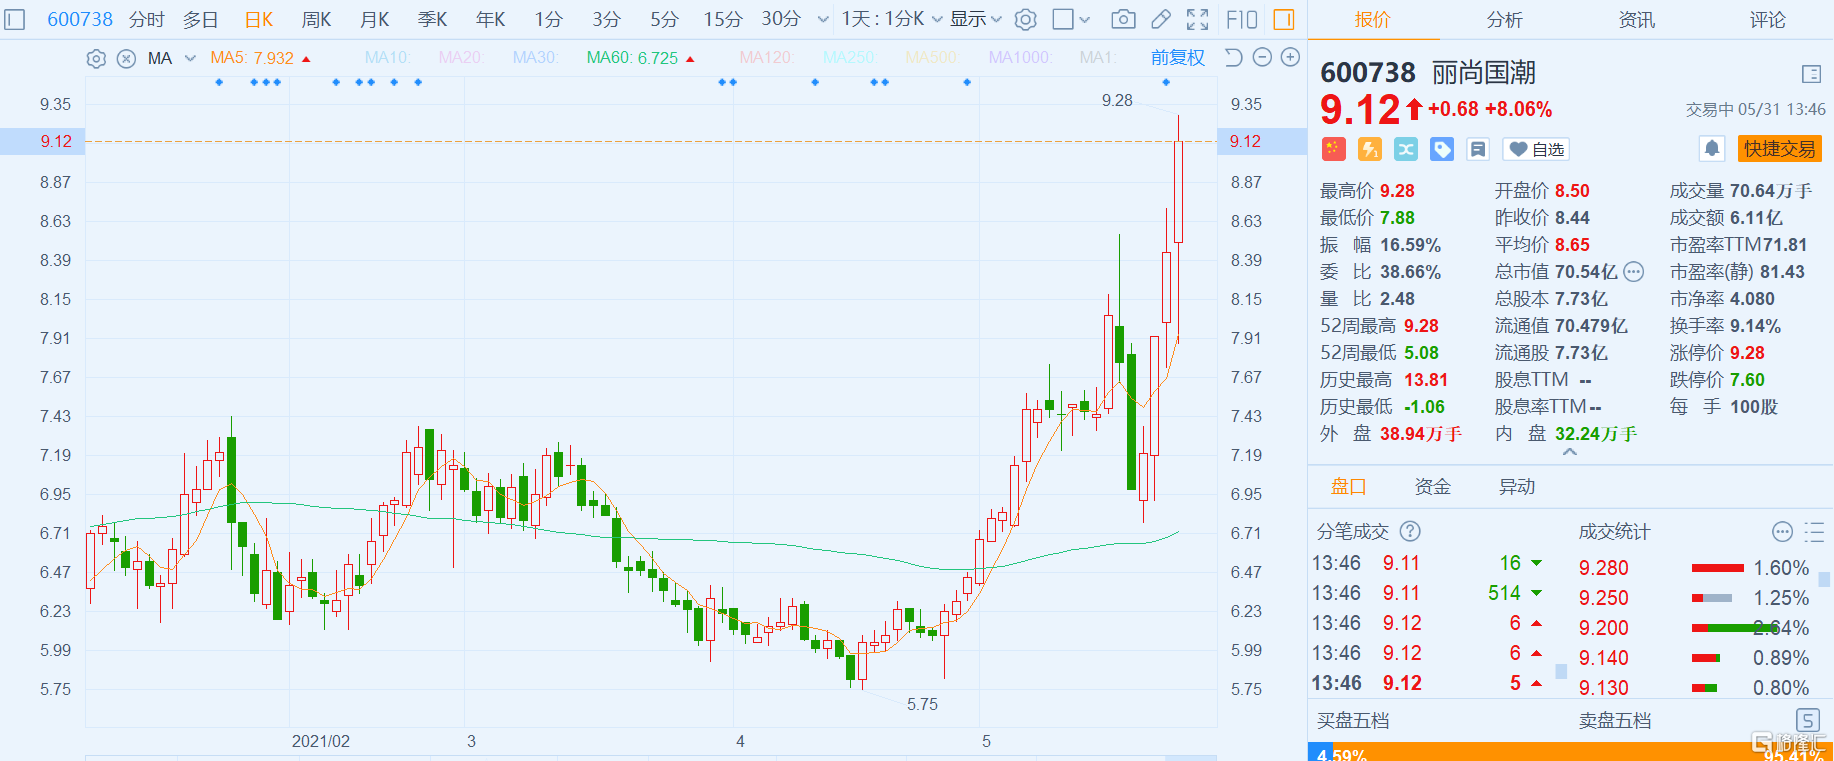1834x761 pixels.
Task: Remove the MA indicator with X icon
Action: tap(126, 58)
